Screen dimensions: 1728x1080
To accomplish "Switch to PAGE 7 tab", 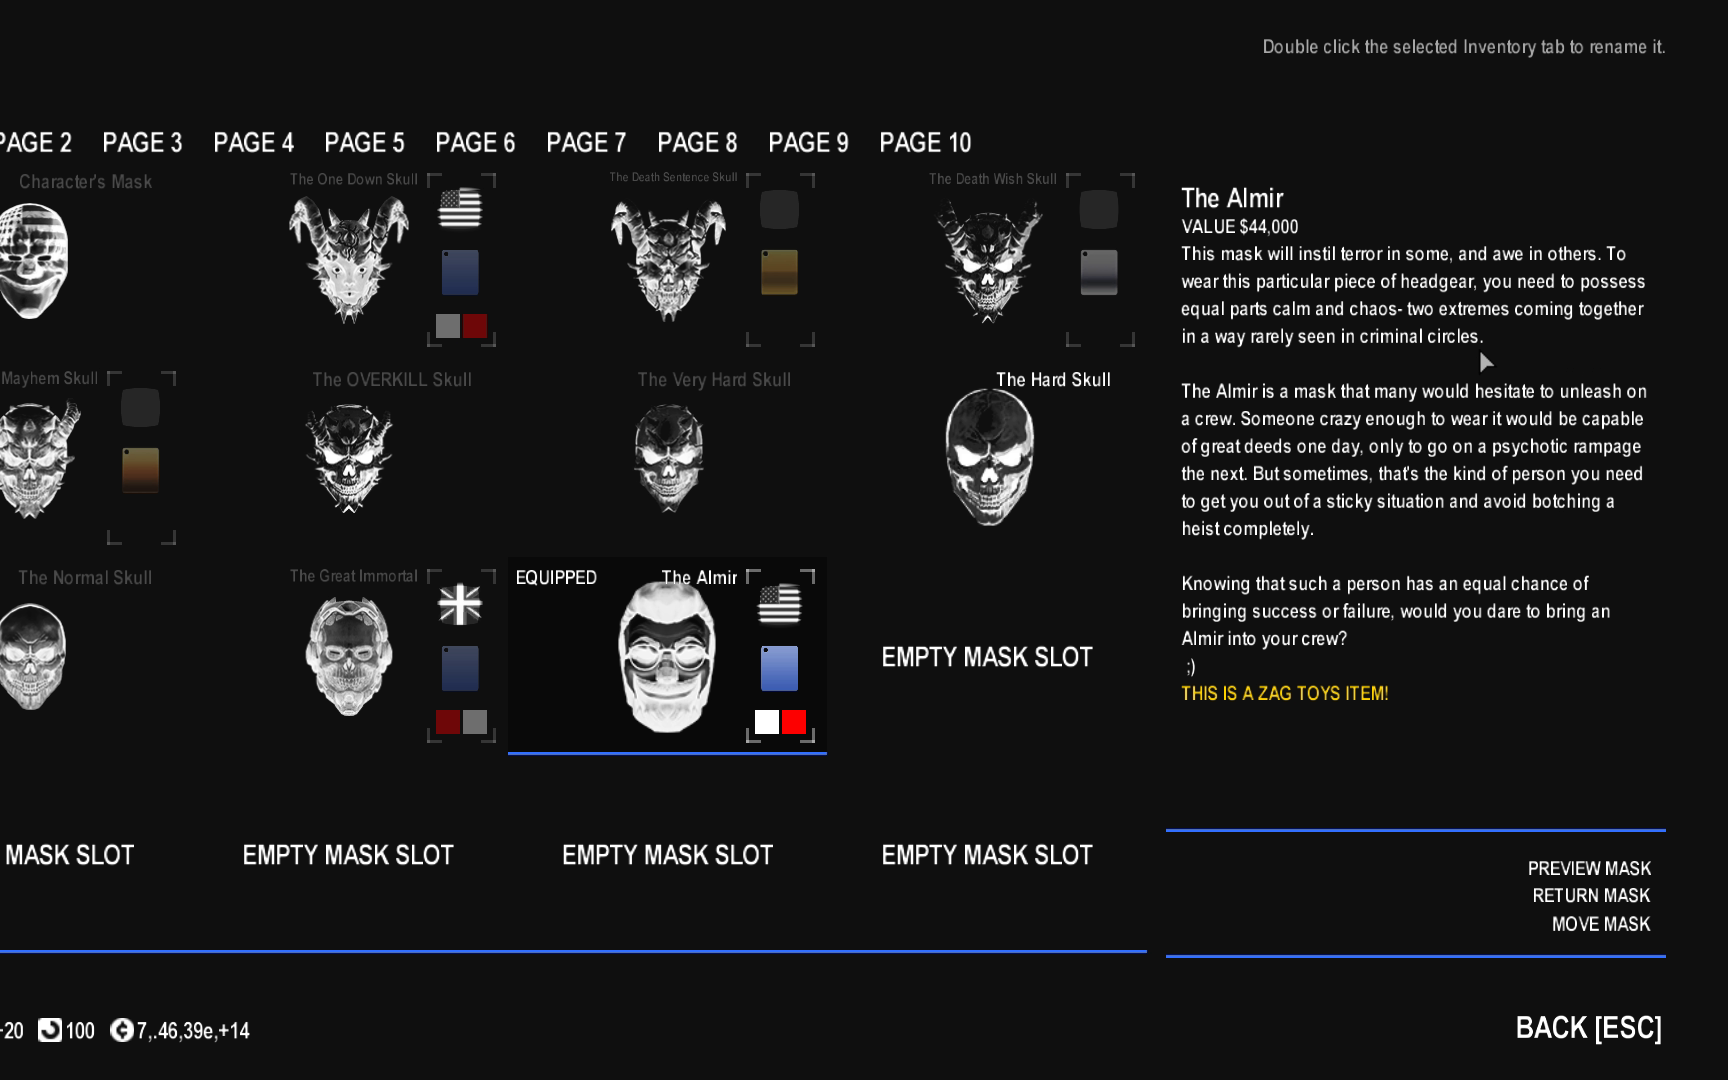I will (x=586, y=143).
